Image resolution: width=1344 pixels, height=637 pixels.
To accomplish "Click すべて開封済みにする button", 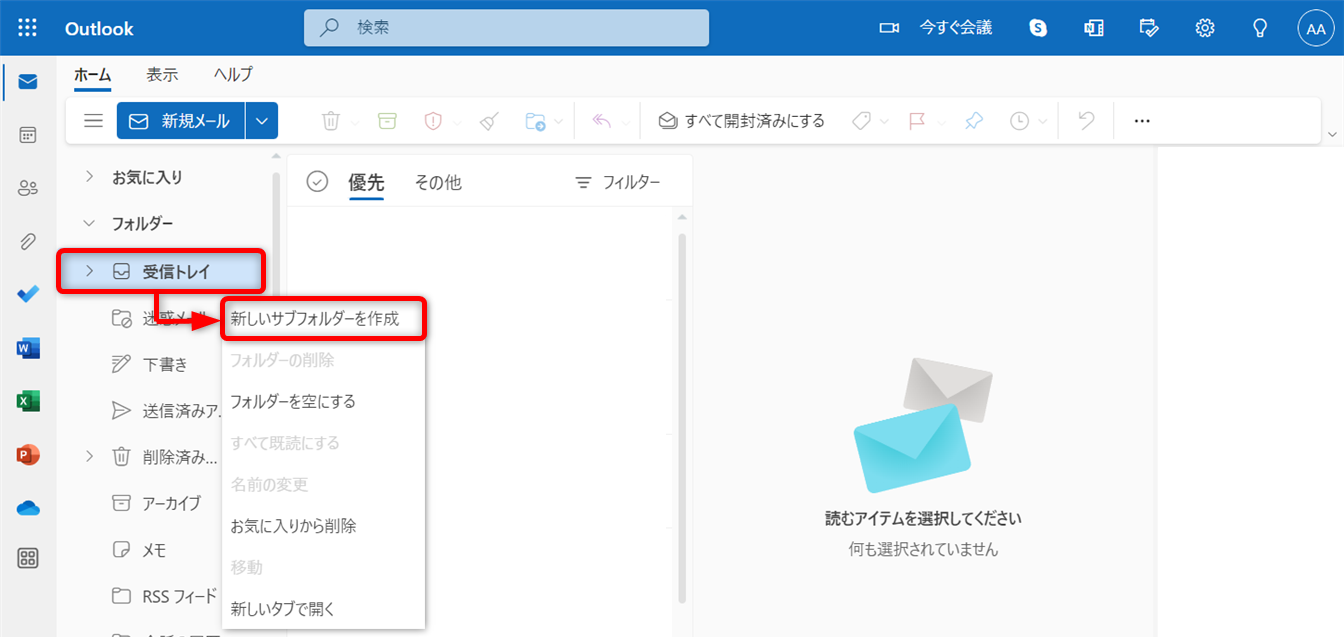I will coord(741,121).
